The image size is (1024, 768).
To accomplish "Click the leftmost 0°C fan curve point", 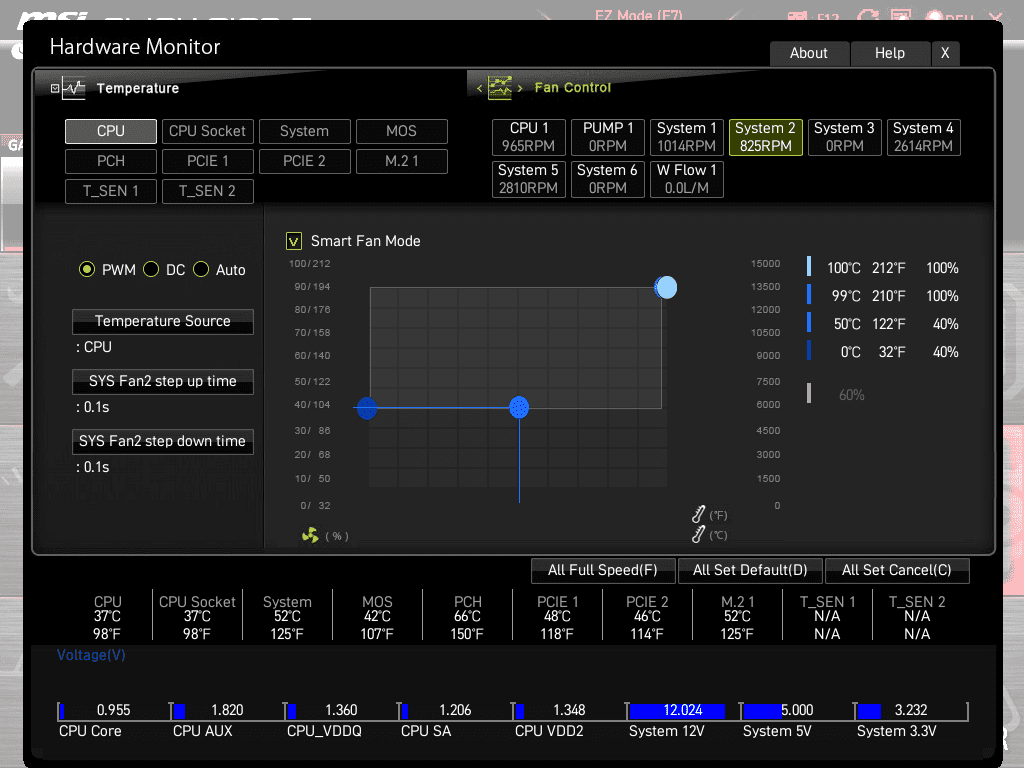I will coord(367,408).
